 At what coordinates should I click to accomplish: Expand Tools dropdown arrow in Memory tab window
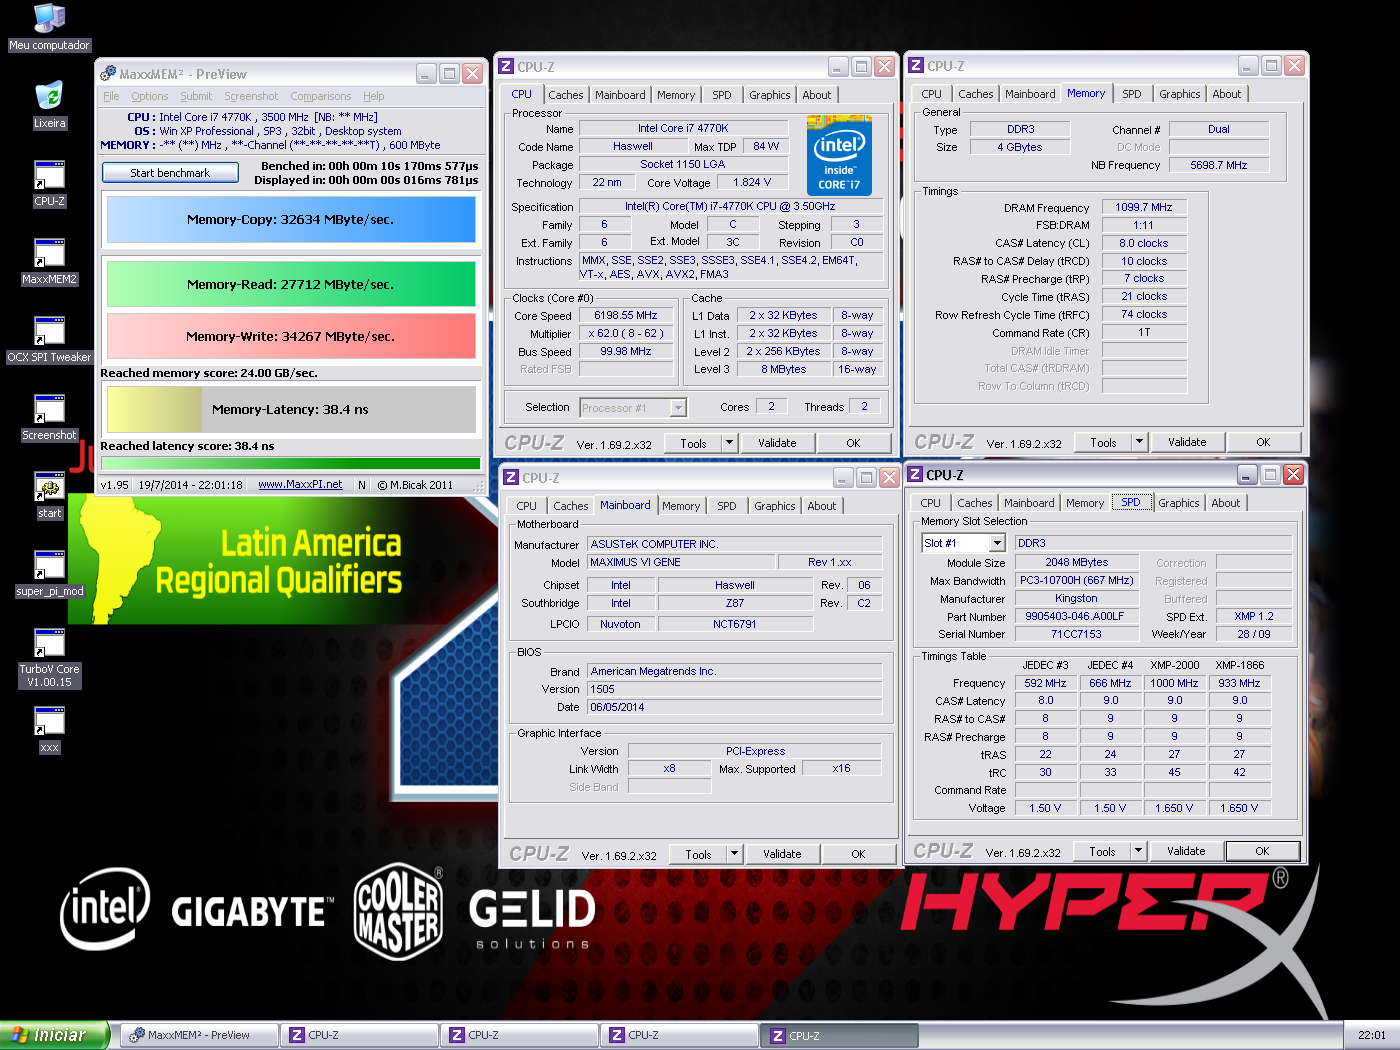(x=1139, y=442)
